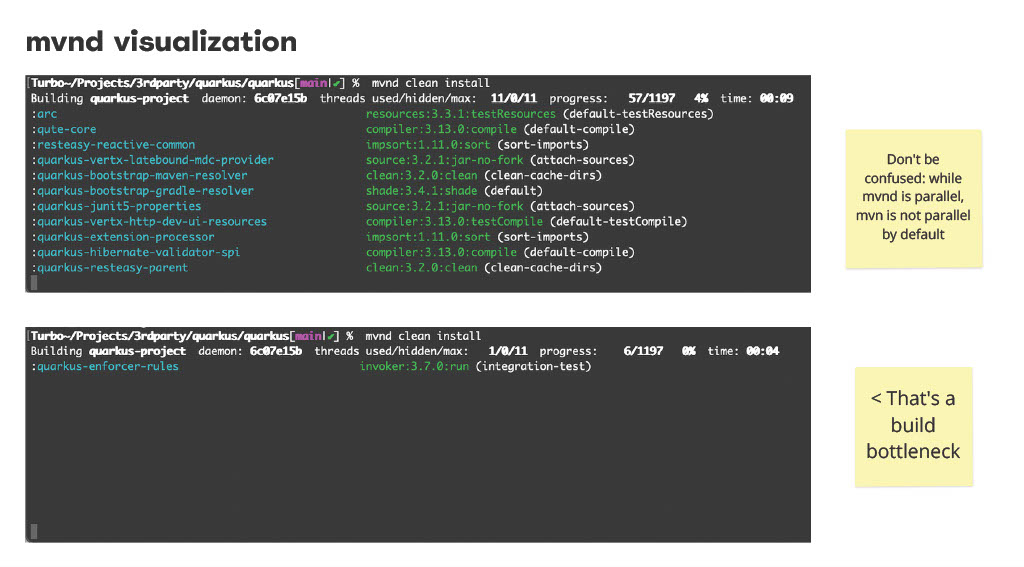Click ':quarkus-vertx-http-dev-ui-resources' module
This screenshot has width=1024, height=567.
click(148, 221)
